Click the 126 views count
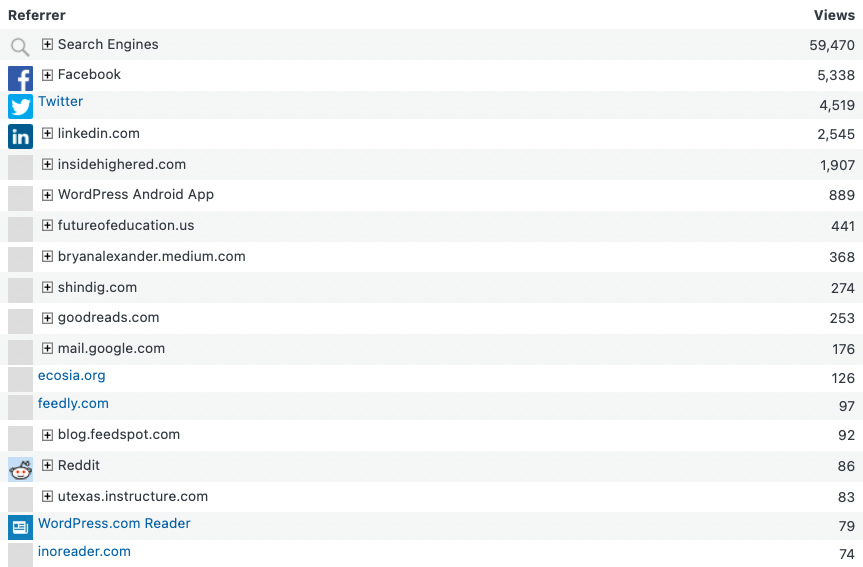 pos(843,378)
